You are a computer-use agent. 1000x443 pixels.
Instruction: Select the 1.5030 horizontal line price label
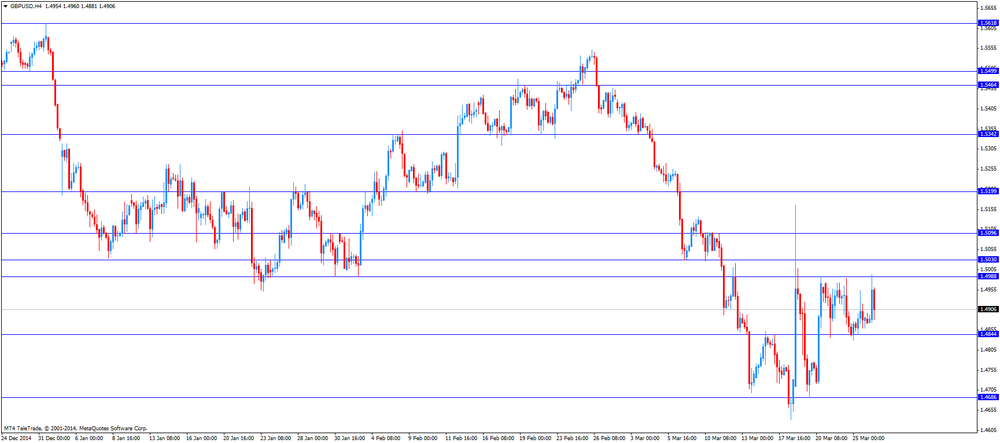click(987, 259)
